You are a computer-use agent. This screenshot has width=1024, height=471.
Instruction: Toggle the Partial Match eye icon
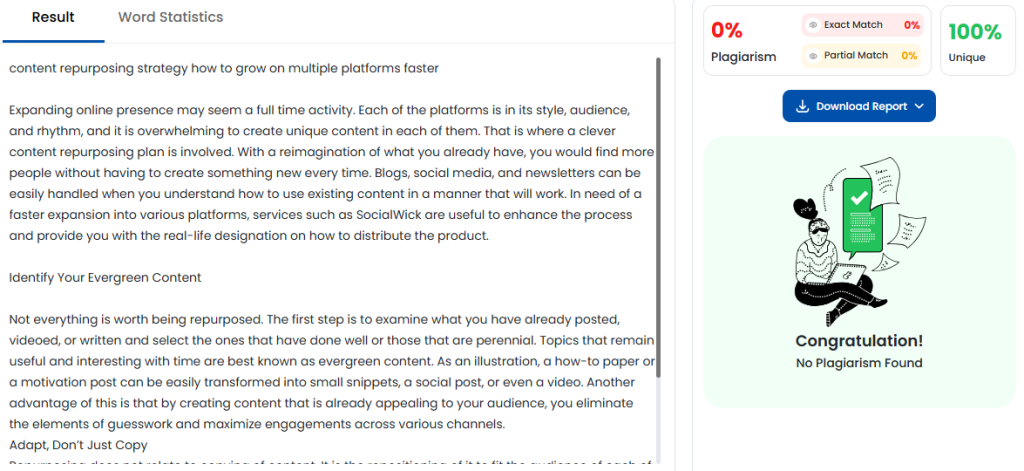[813, 56]
